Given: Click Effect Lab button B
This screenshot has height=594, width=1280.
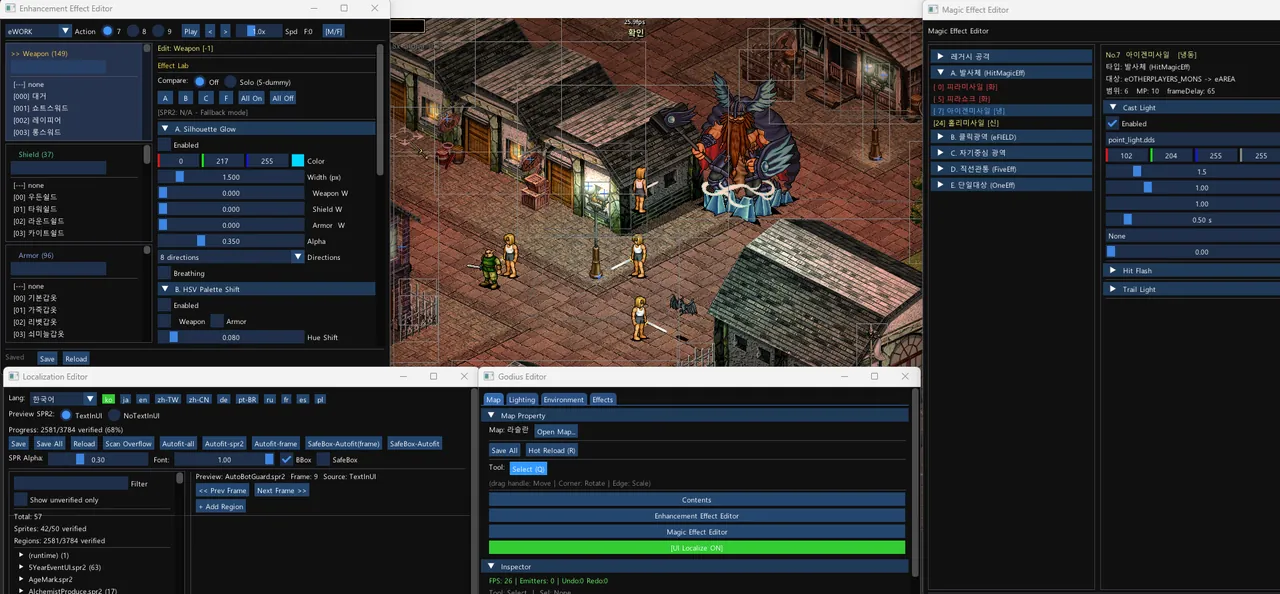Looking at the screenshot, I should pos(185,98).
